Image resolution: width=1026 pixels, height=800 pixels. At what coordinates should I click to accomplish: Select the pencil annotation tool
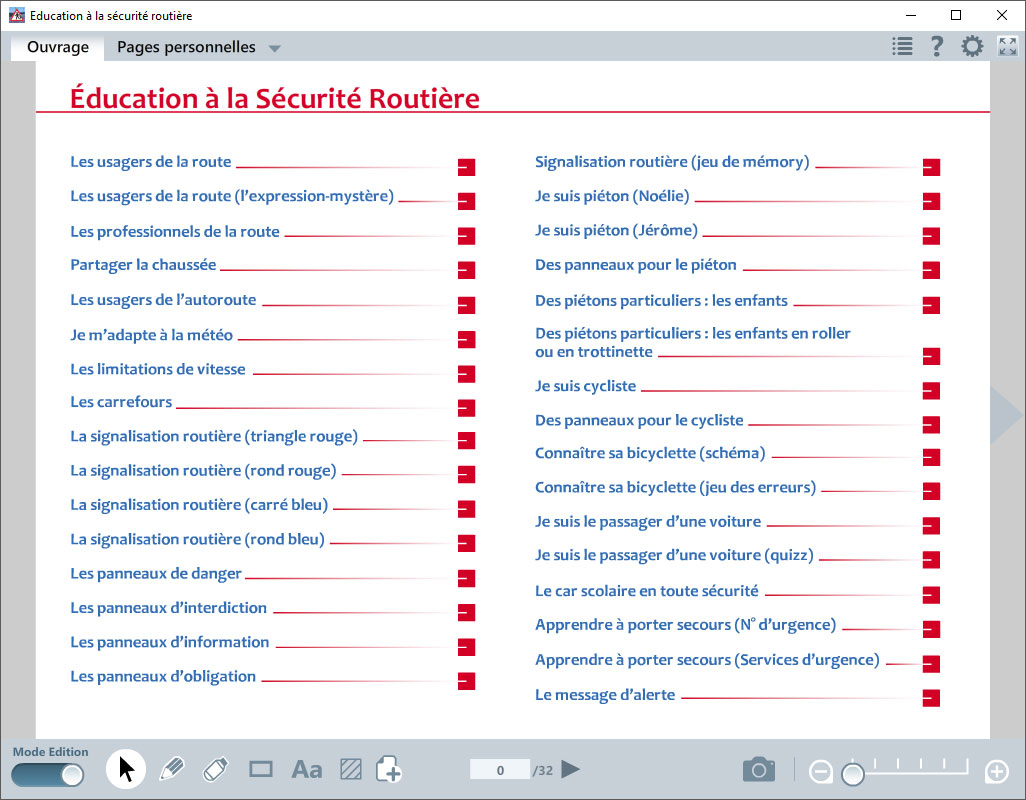tap(172, 769)
